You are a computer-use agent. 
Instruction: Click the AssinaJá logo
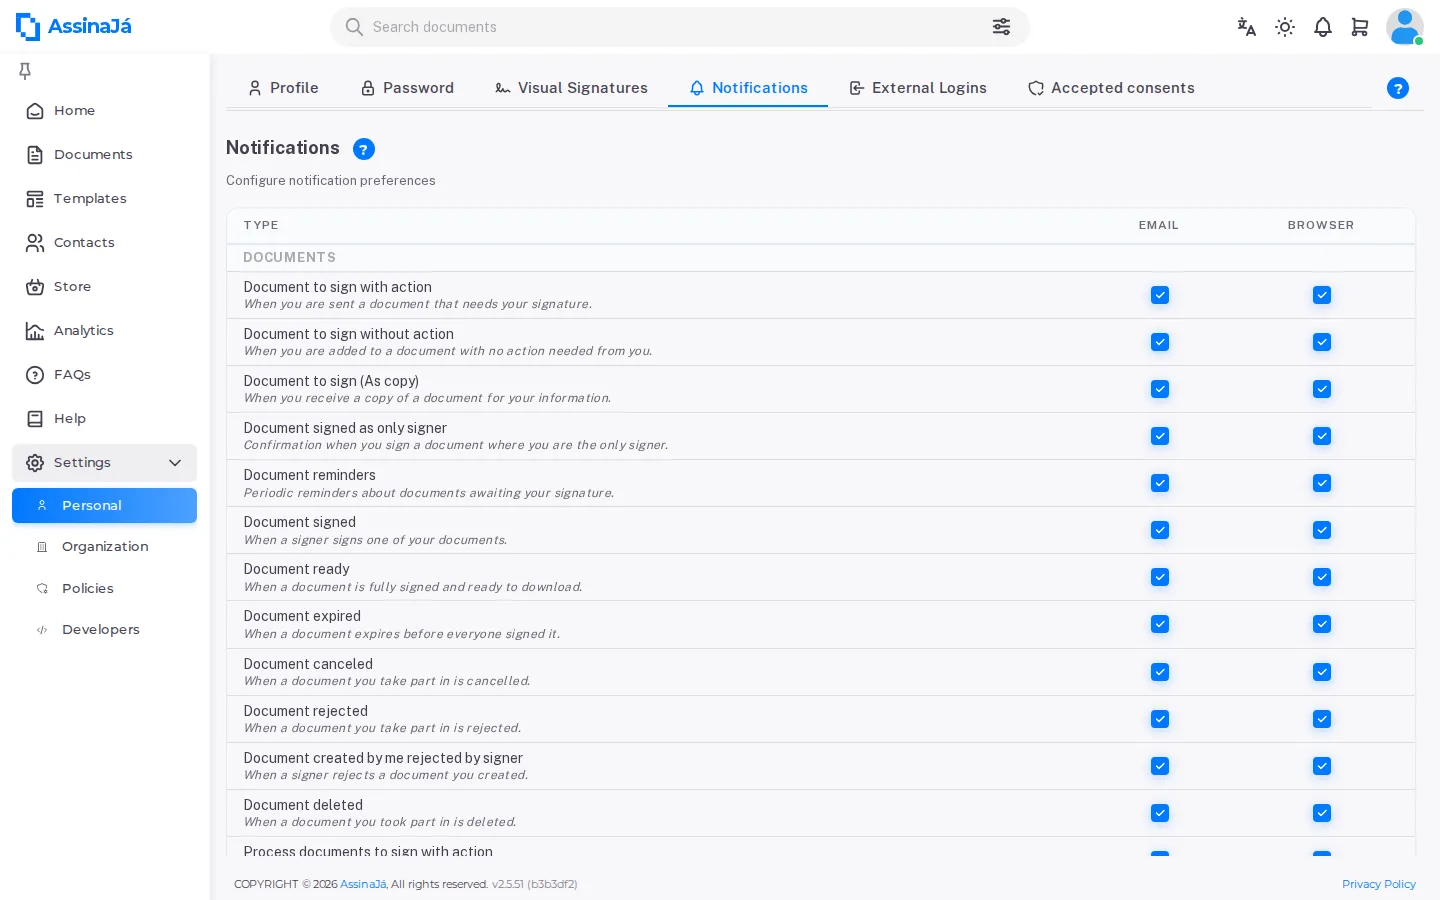tap(74, 27)
